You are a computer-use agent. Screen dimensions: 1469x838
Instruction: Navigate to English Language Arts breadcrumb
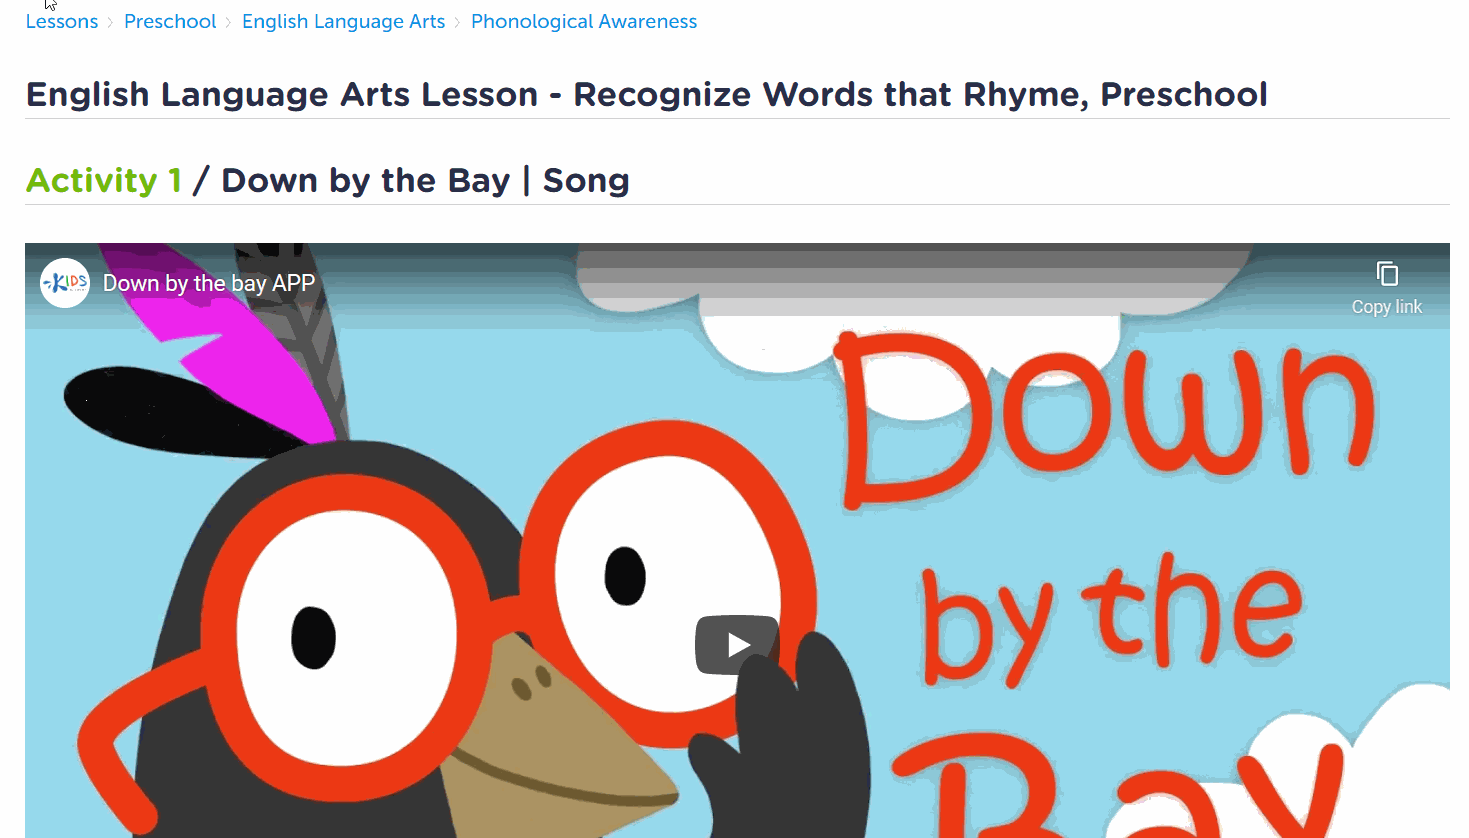click(x=343, y=22)
